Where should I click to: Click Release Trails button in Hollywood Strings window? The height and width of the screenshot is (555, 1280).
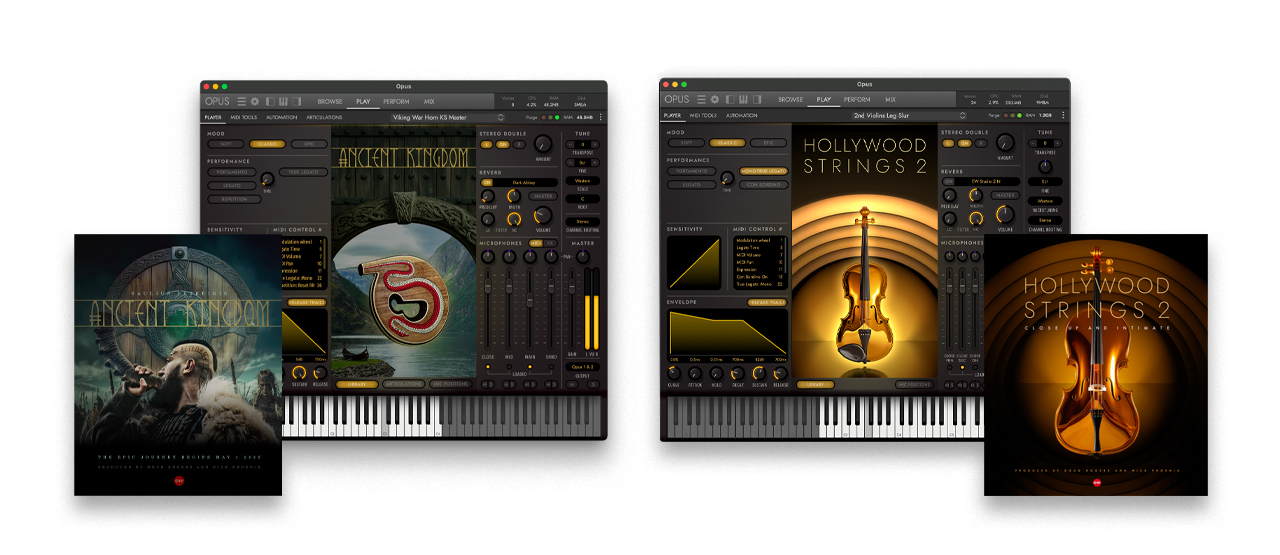(x=767, y=302)
